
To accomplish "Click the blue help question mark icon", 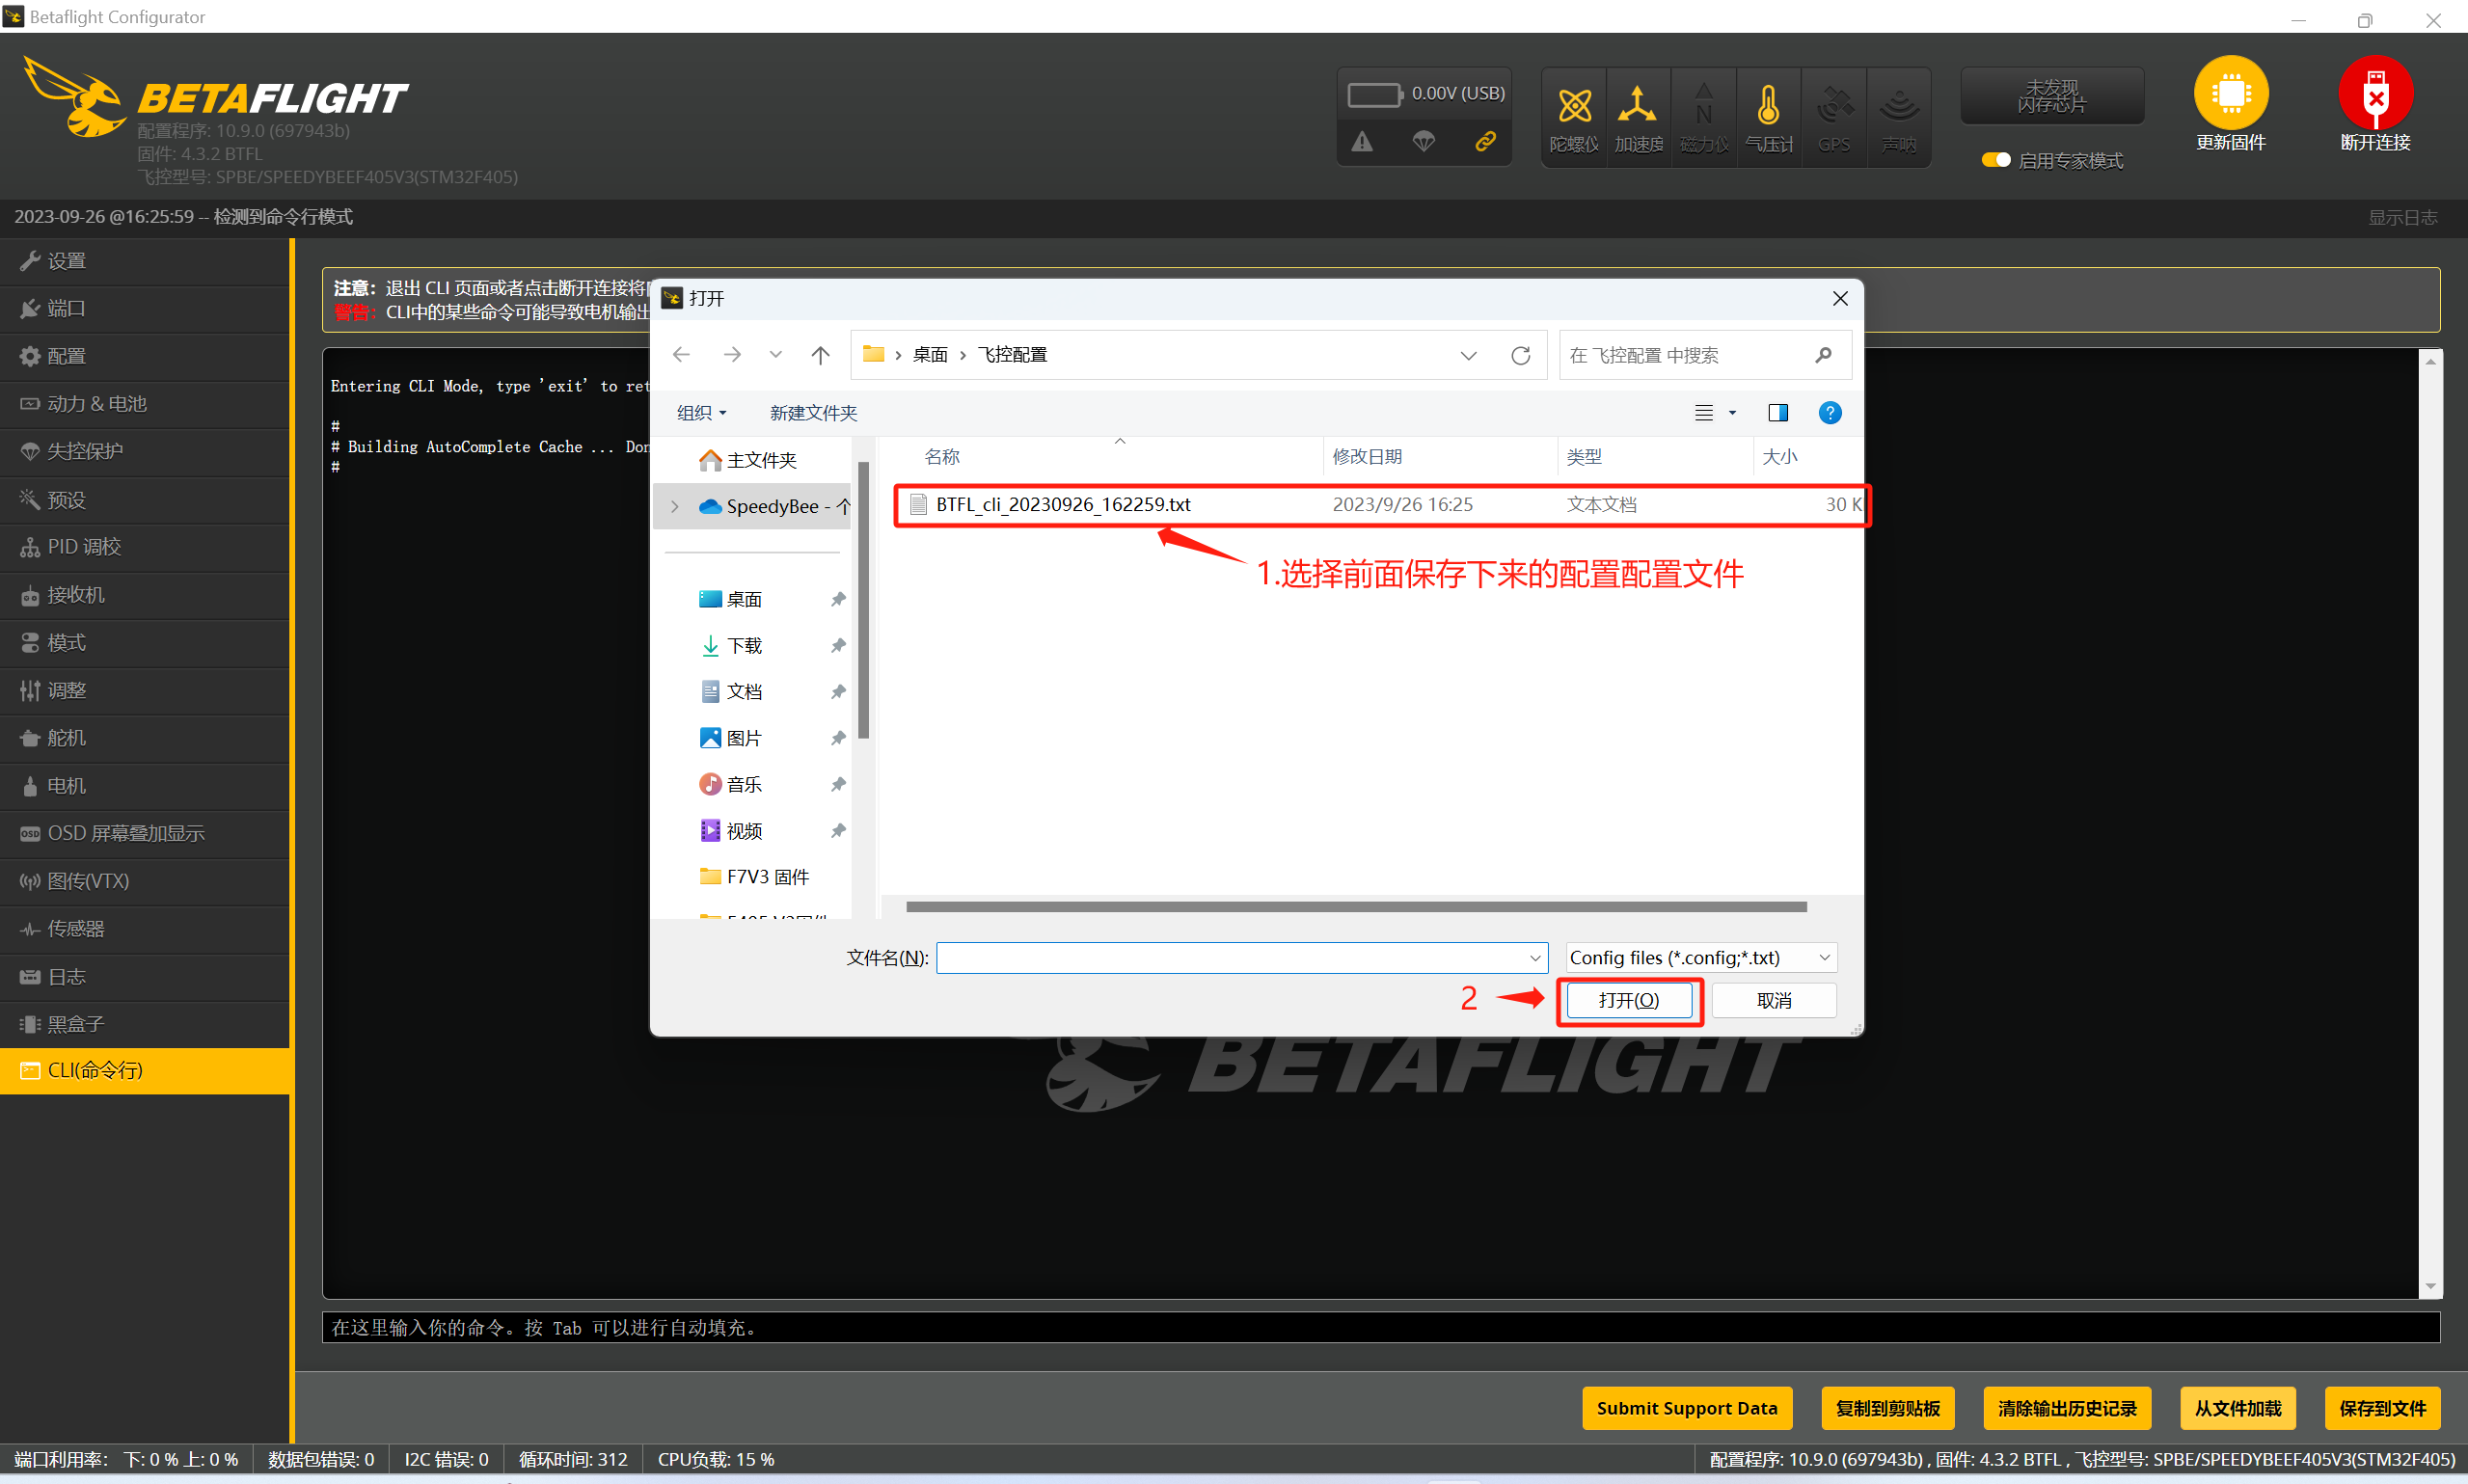I will (x=1829, y=413).
